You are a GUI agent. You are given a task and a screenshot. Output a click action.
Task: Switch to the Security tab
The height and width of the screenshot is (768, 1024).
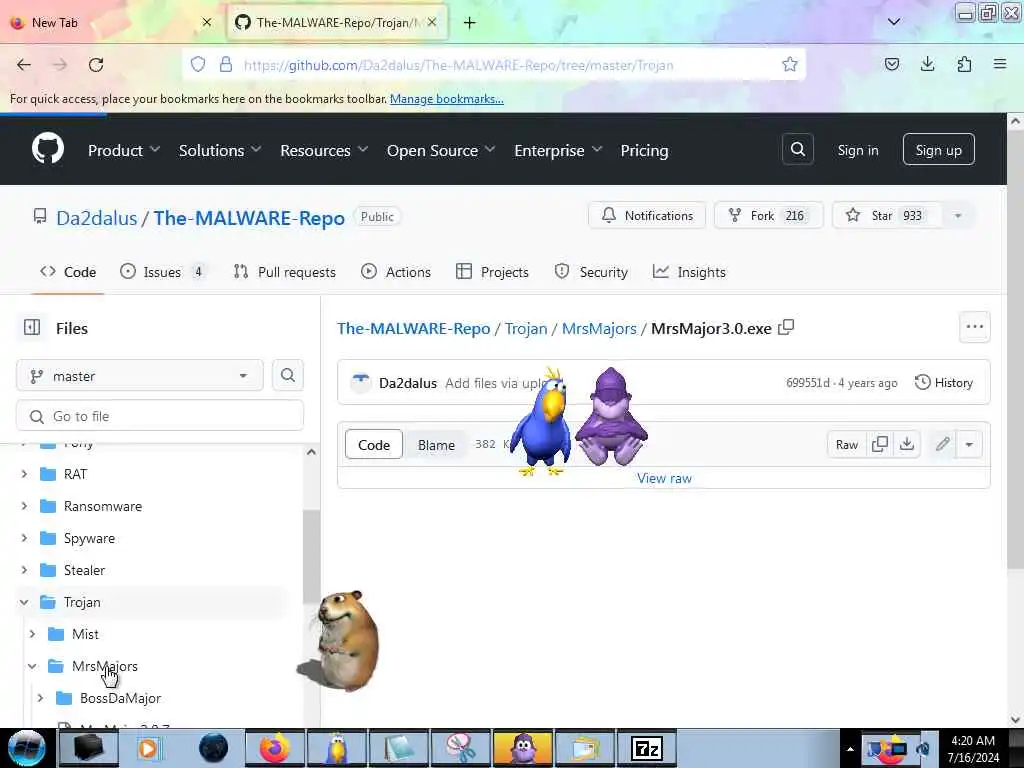point(591,272)
